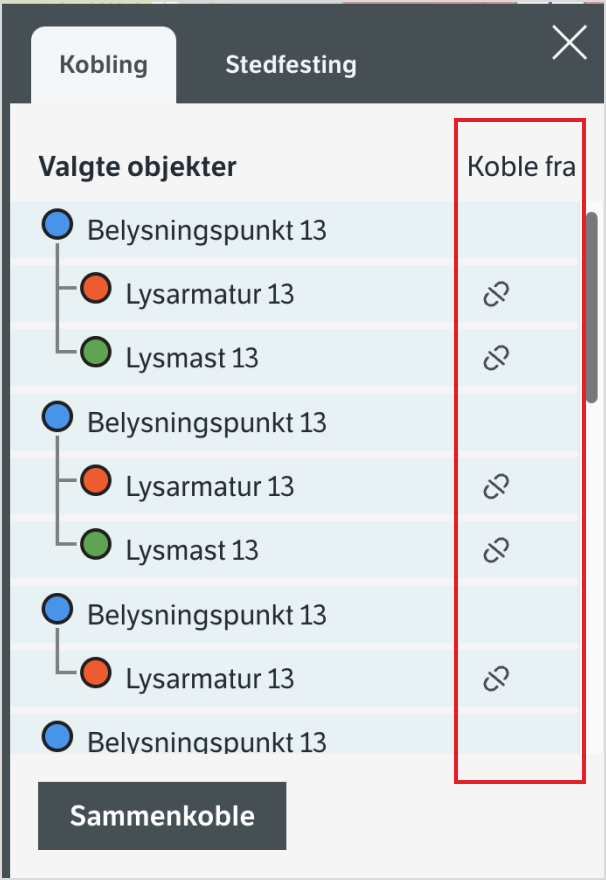Click unlink icon beside first Lysarmatur 13
Viewport: 606px width, 880px height.
tap(497, 294)
